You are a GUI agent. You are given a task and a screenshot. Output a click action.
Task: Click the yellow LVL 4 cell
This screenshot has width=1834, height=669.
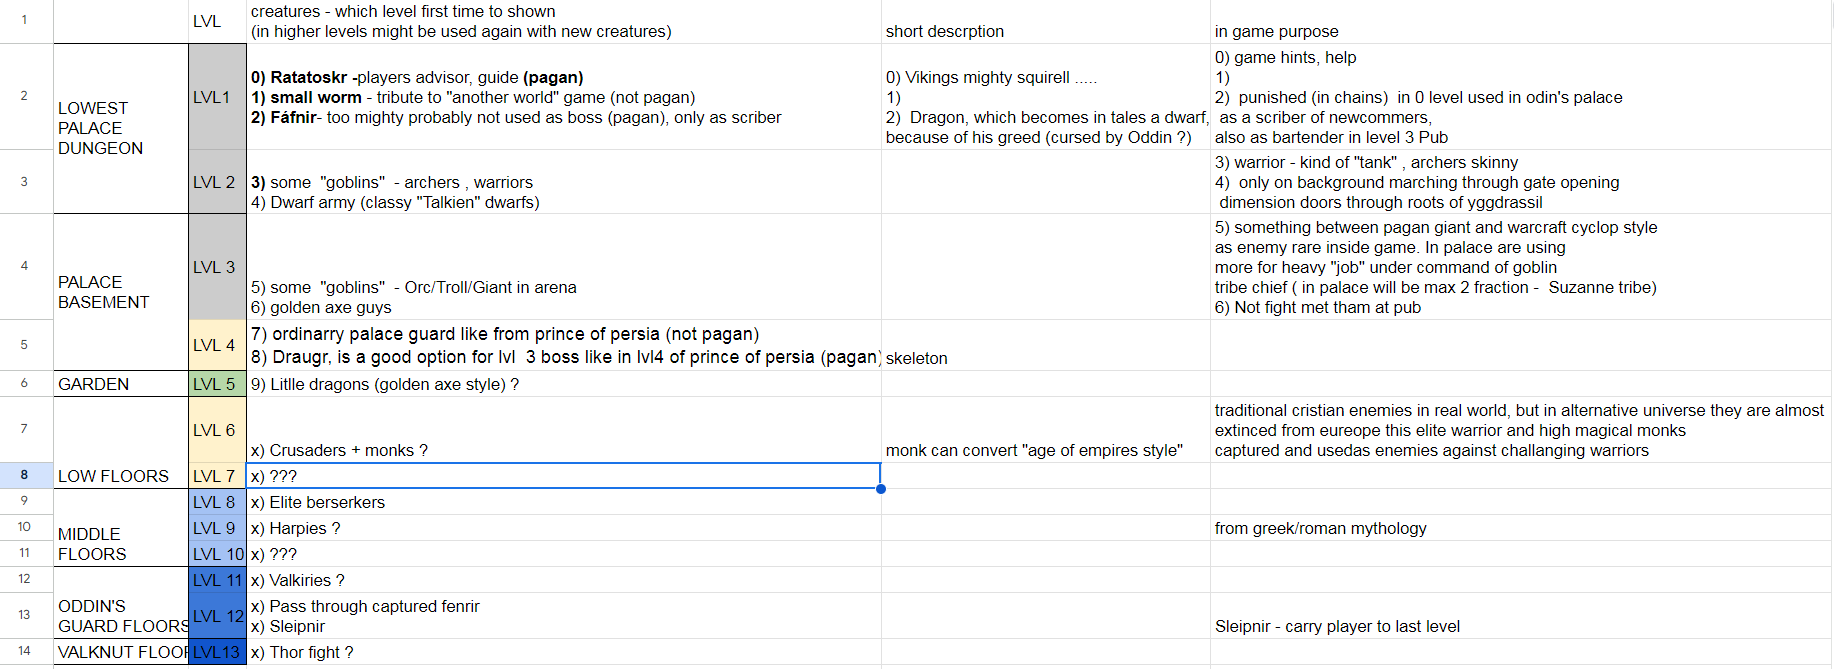click(216, 345)
